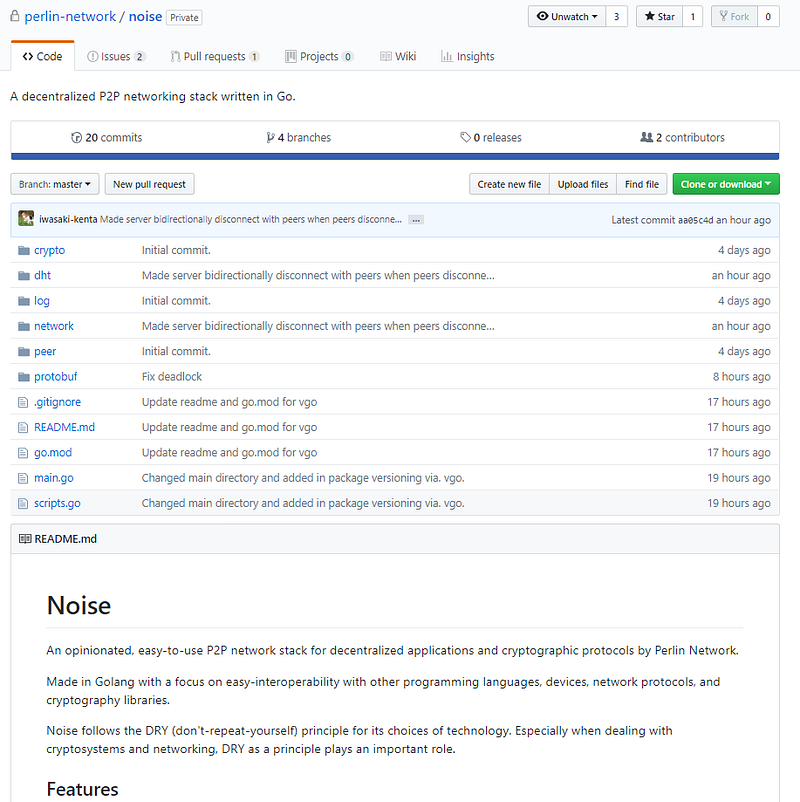Switch to the Code tab
800x802 pixels.
point(42,56)
